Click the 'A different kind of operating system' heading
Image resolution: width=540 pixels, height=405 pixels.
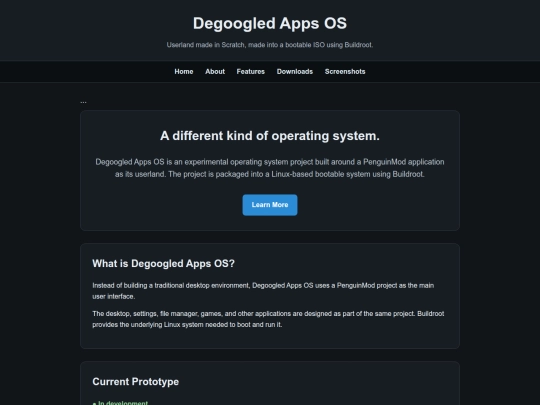(270, 136)
